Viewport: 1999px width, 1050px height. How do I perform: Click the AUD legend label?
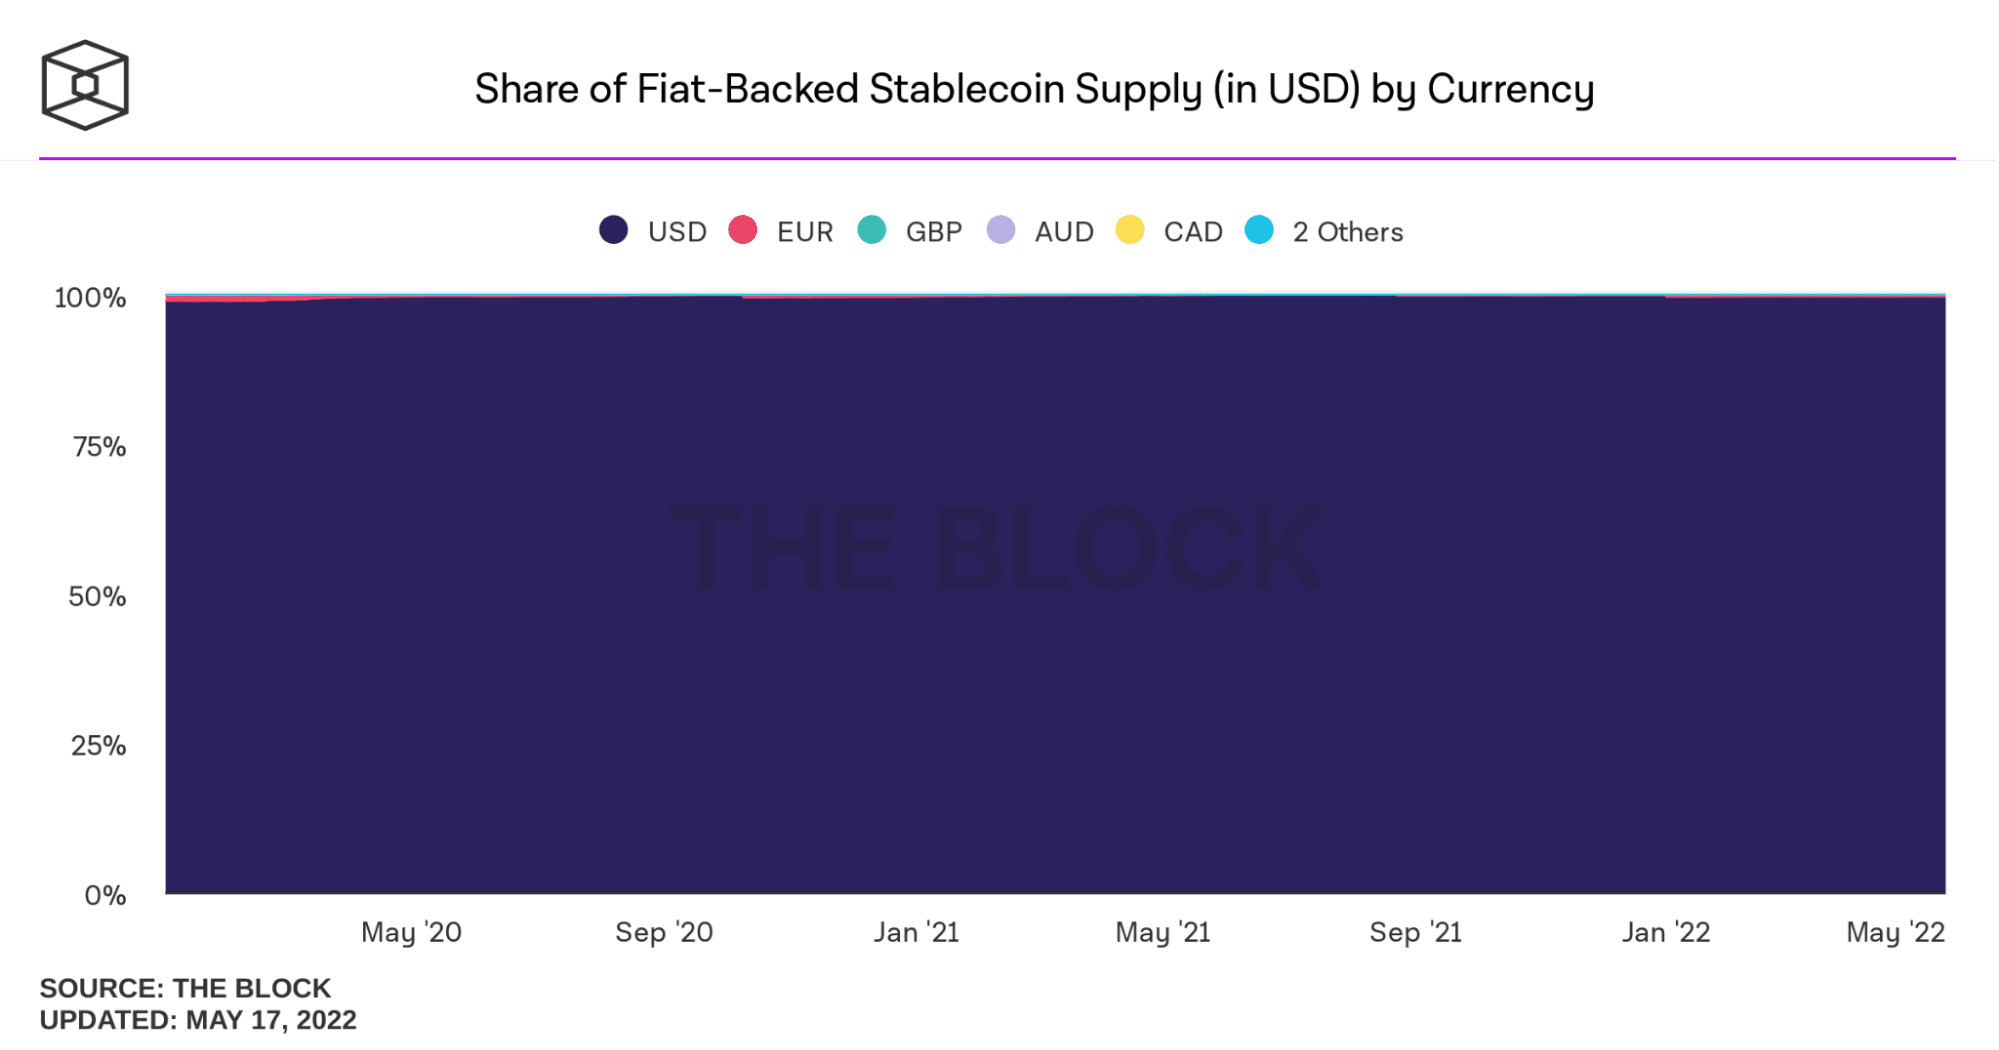[x=1064, y=232]
